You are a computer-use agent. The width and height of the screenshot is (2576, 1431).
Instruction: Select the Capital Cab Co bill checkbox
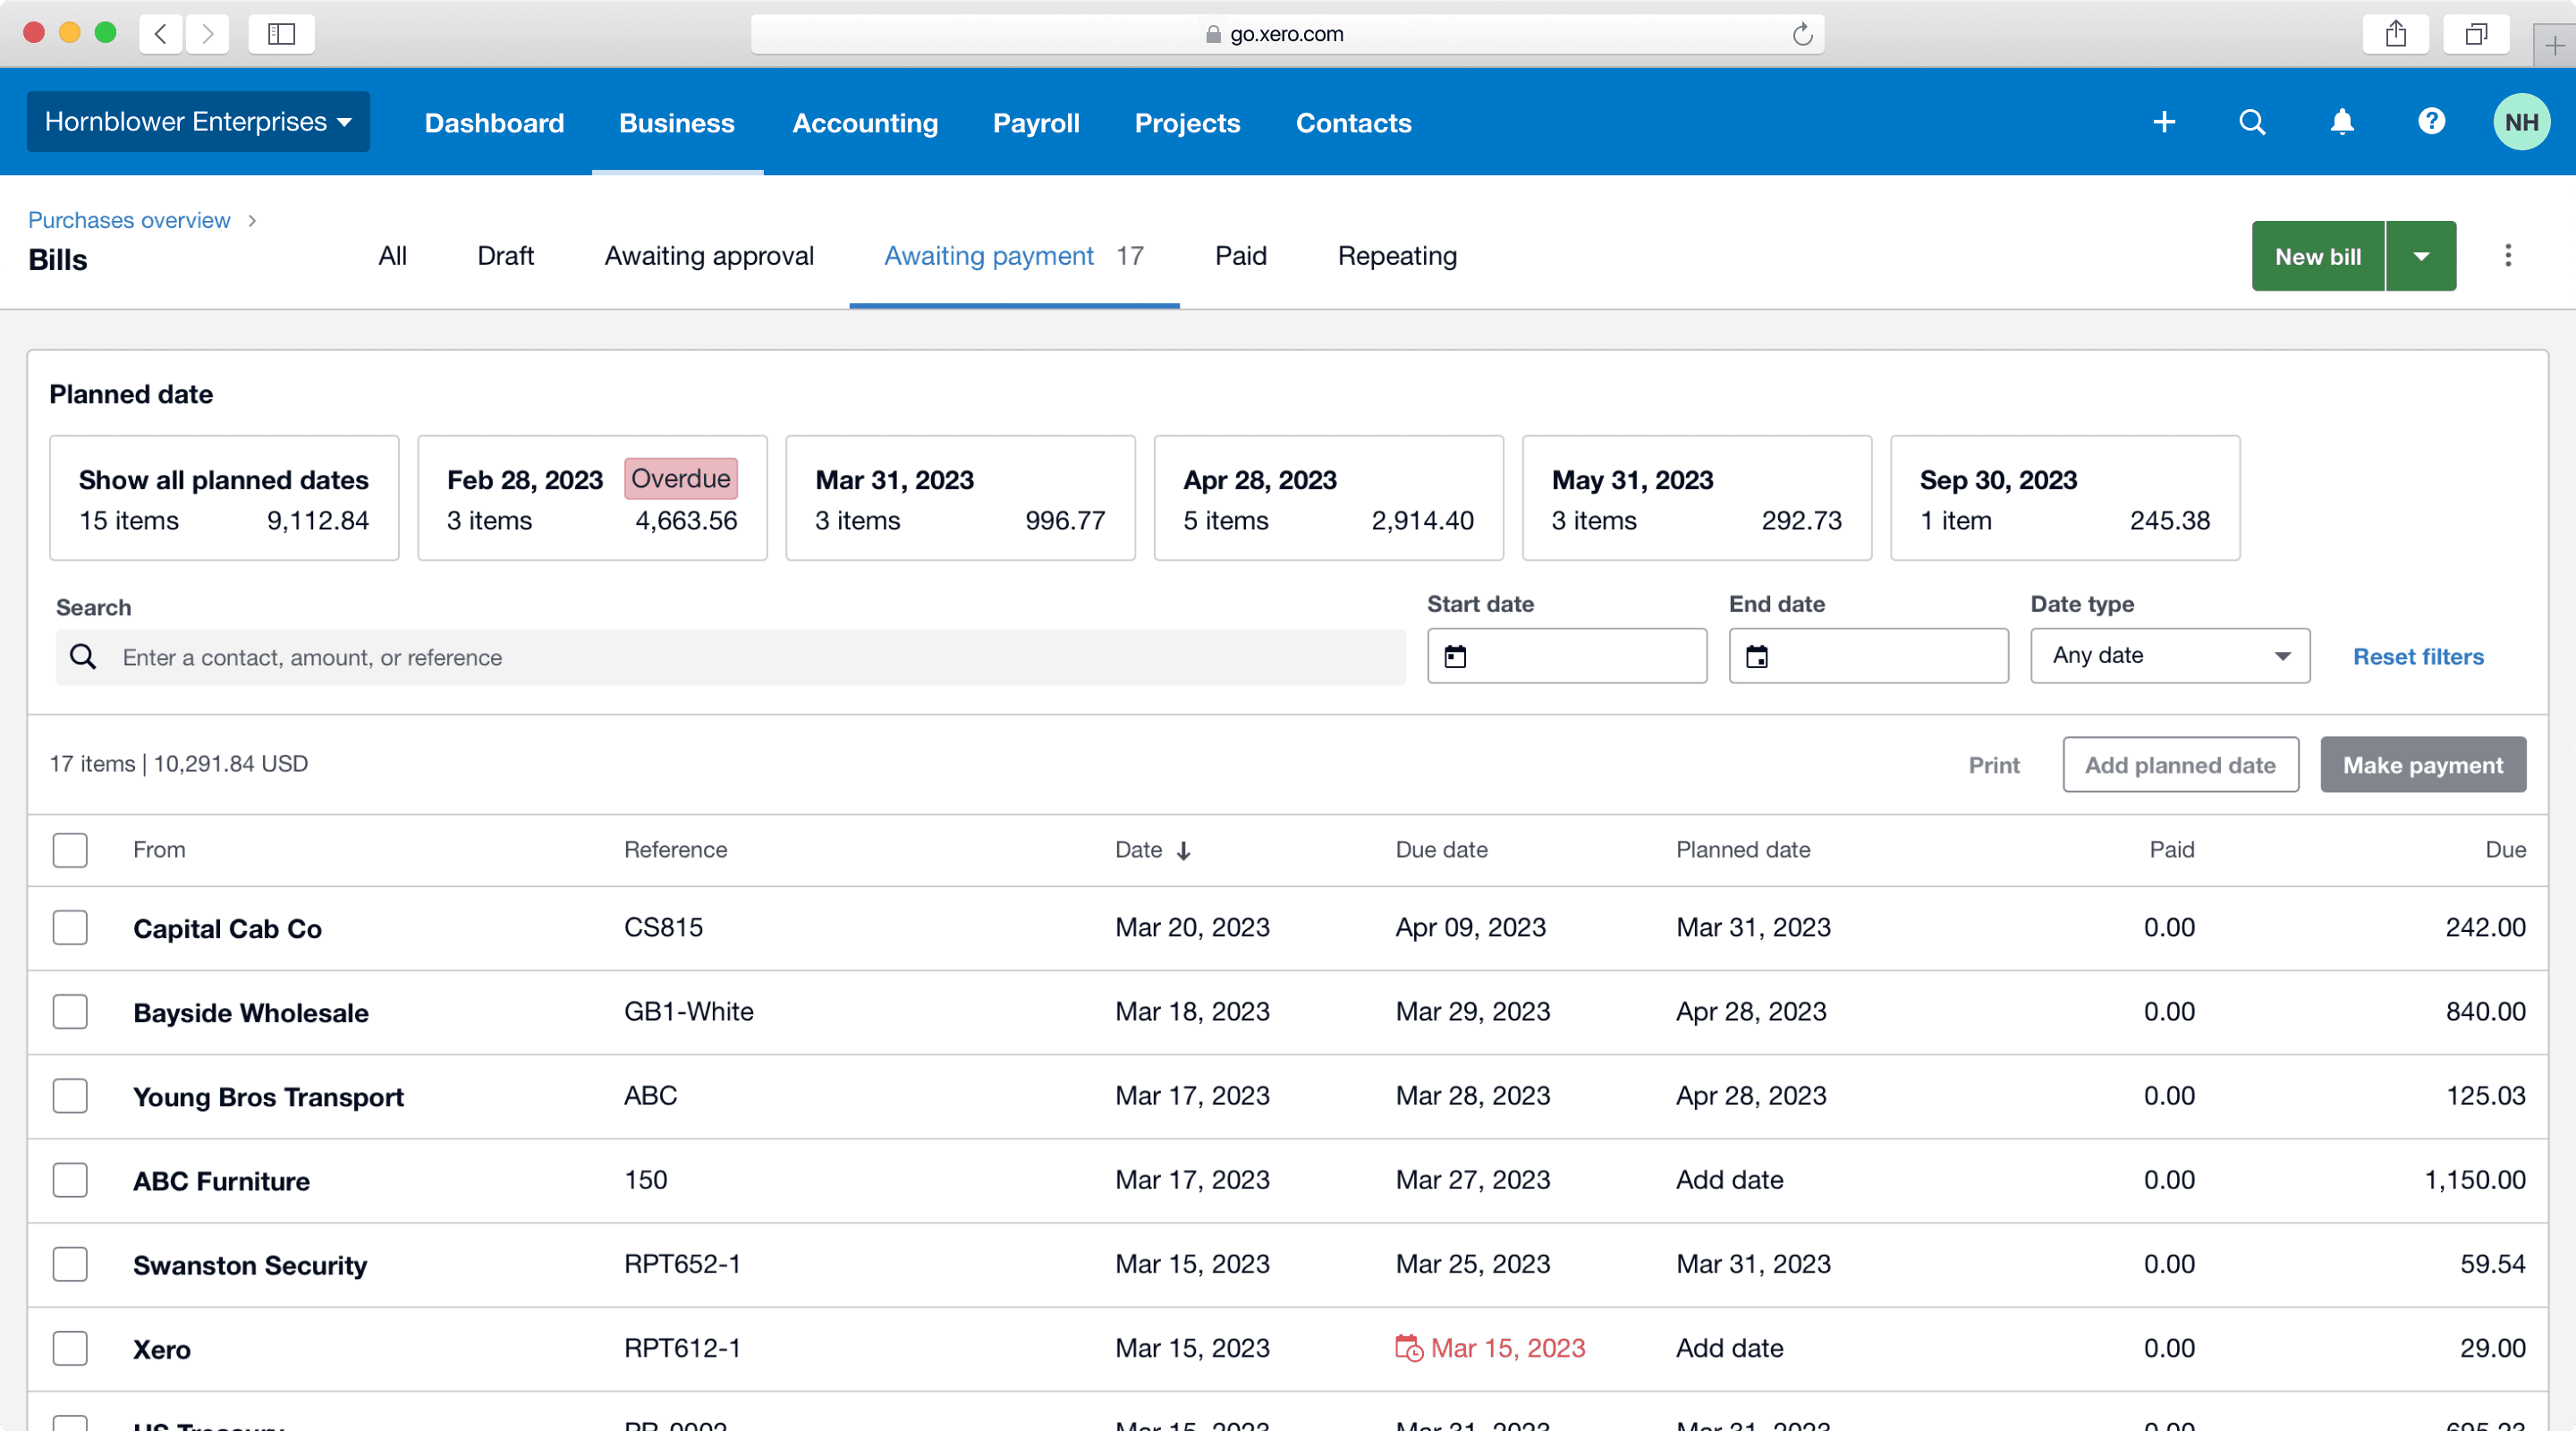pos(70,927)
